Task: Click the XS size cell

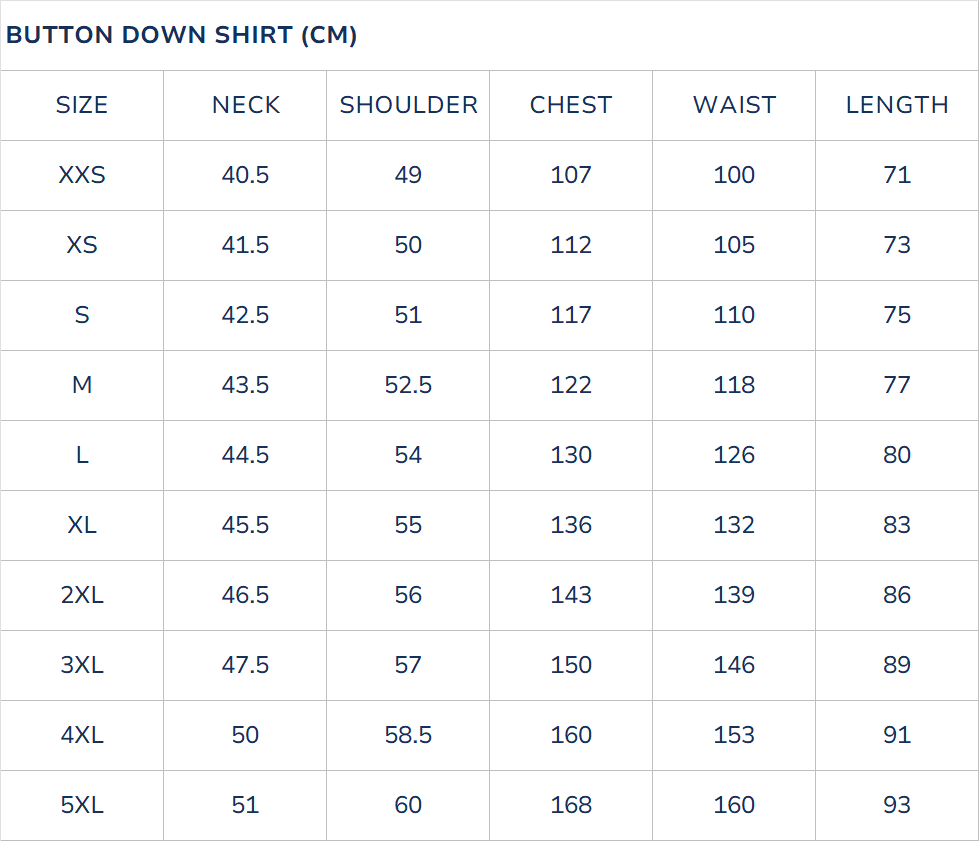Action: pos(82,245)
